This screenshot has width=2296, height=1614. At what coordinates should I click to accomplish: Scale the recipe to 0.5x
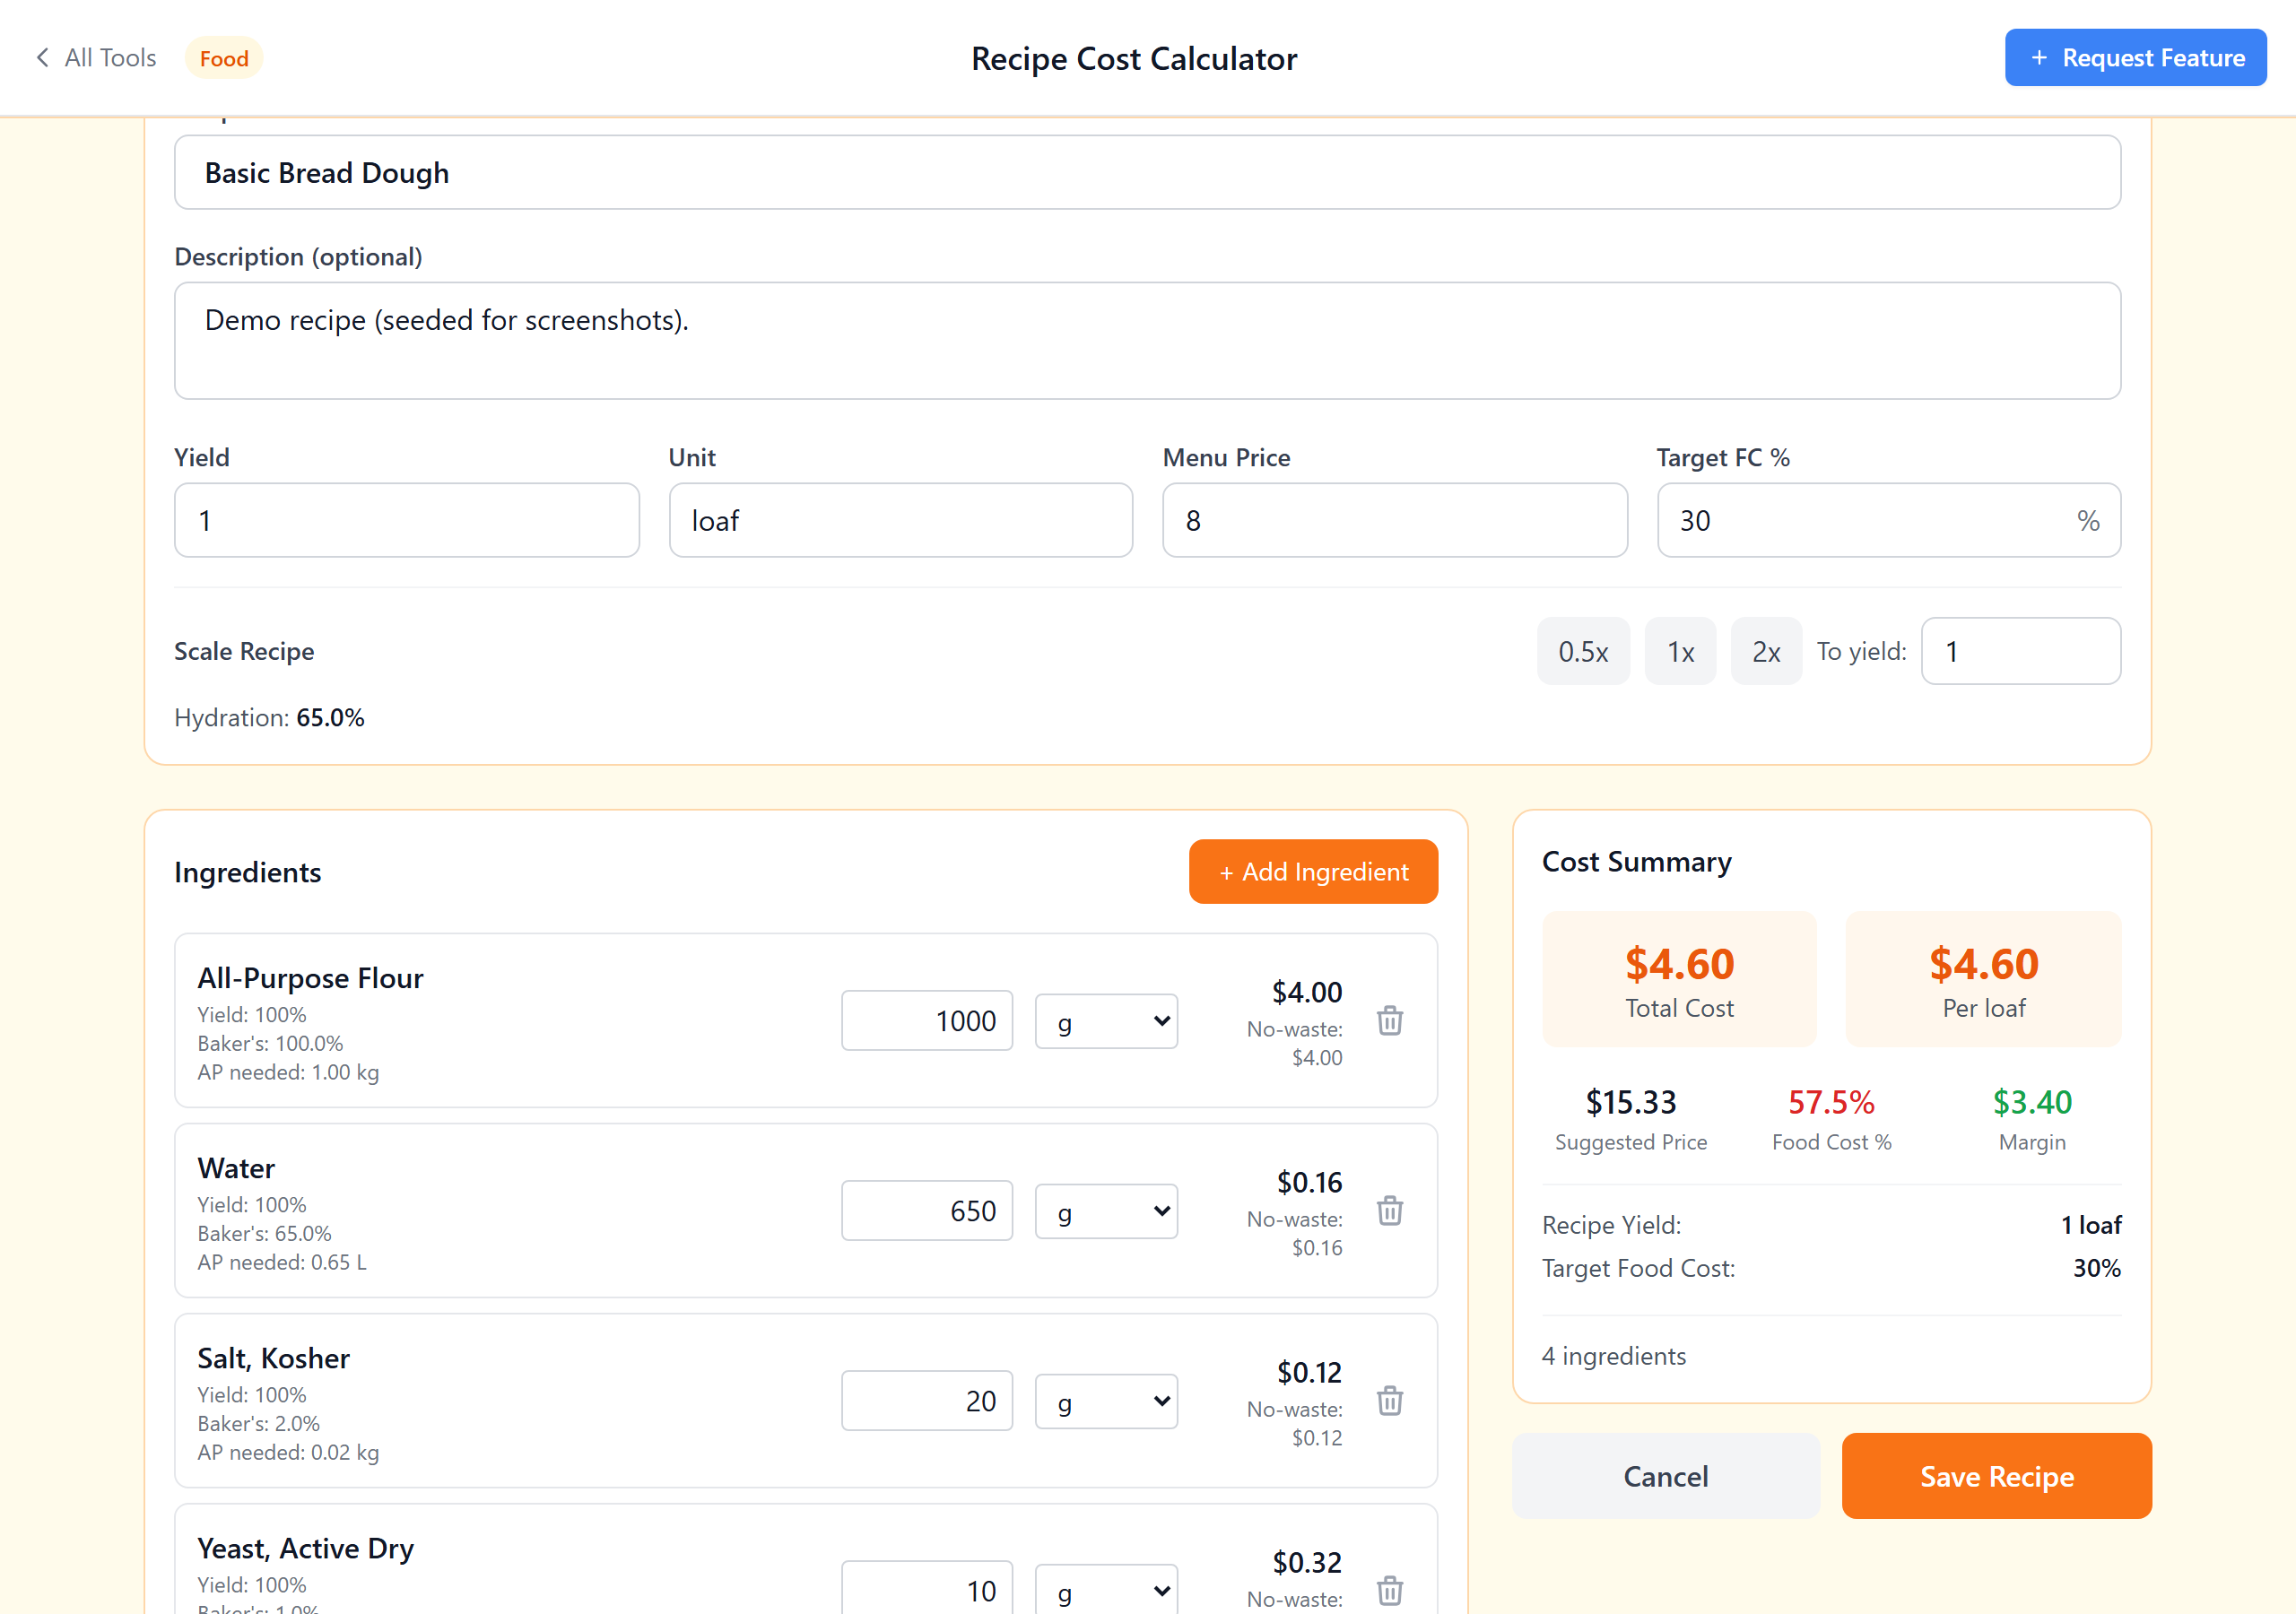point(1583,651)
